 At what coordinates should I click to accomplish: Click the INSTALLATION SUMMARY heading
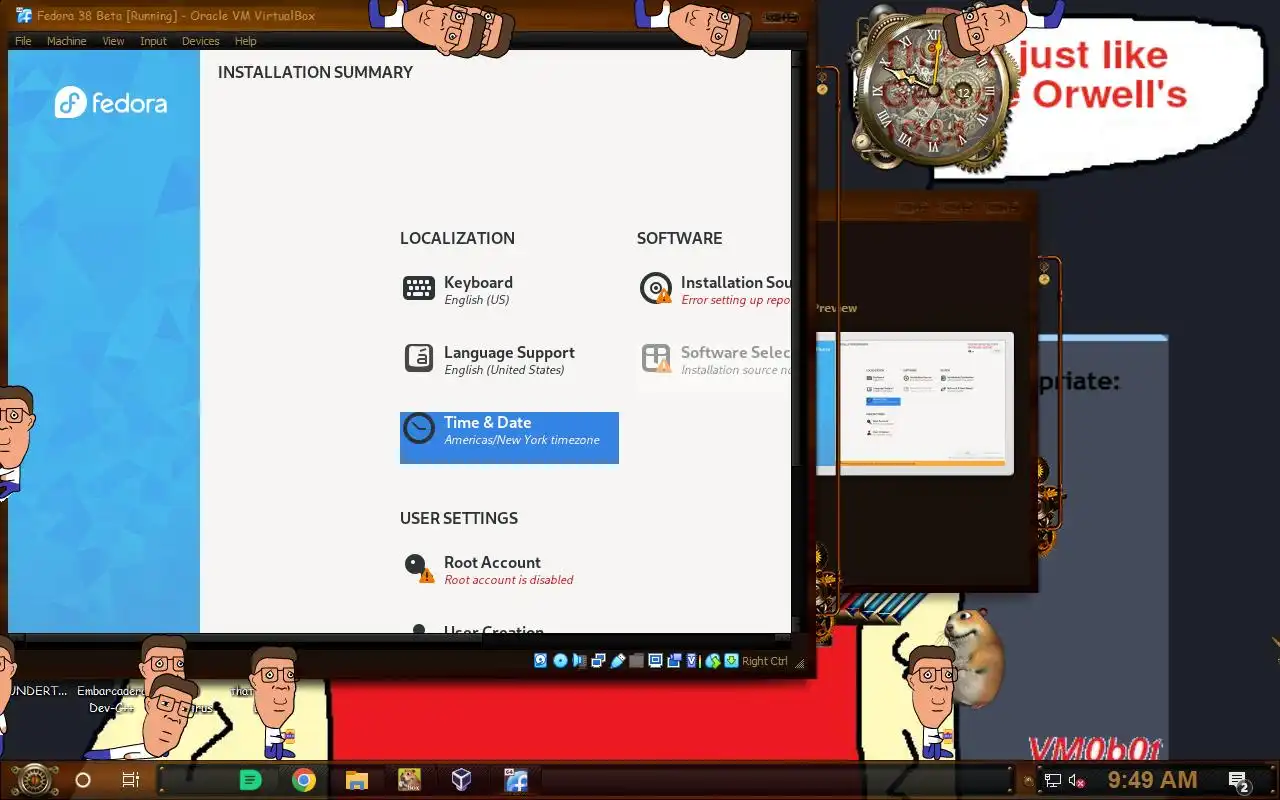pyautogui.click(x=315, y=72)
